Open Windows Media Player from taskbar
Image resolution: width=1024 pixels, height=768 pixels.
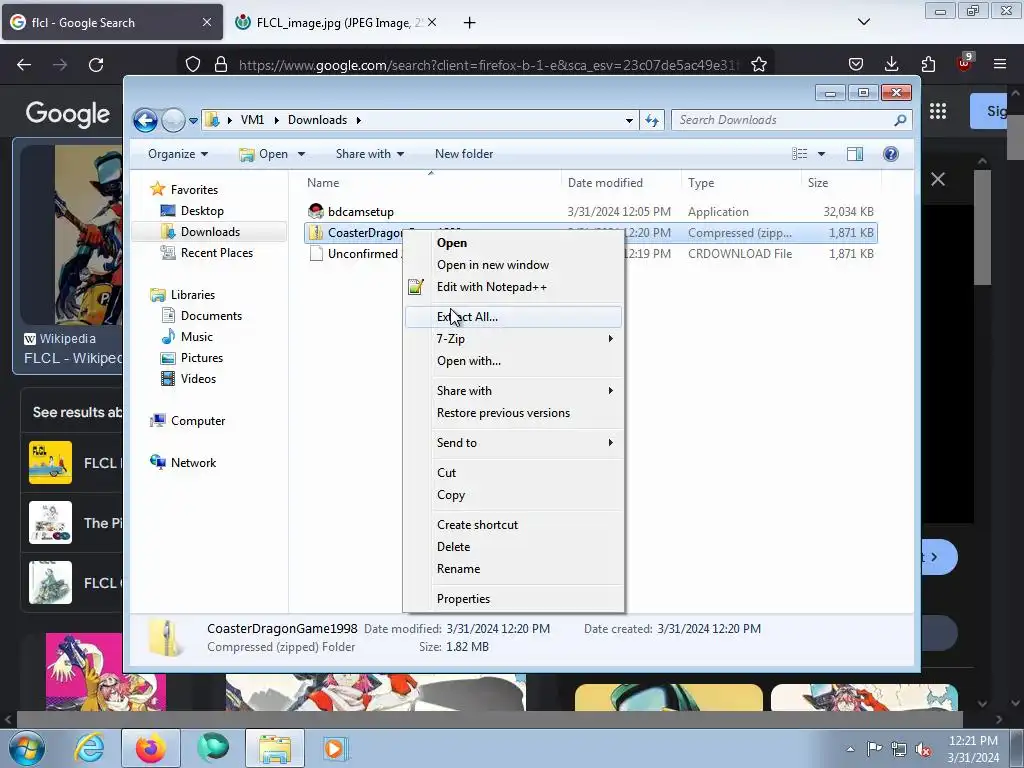336,748
